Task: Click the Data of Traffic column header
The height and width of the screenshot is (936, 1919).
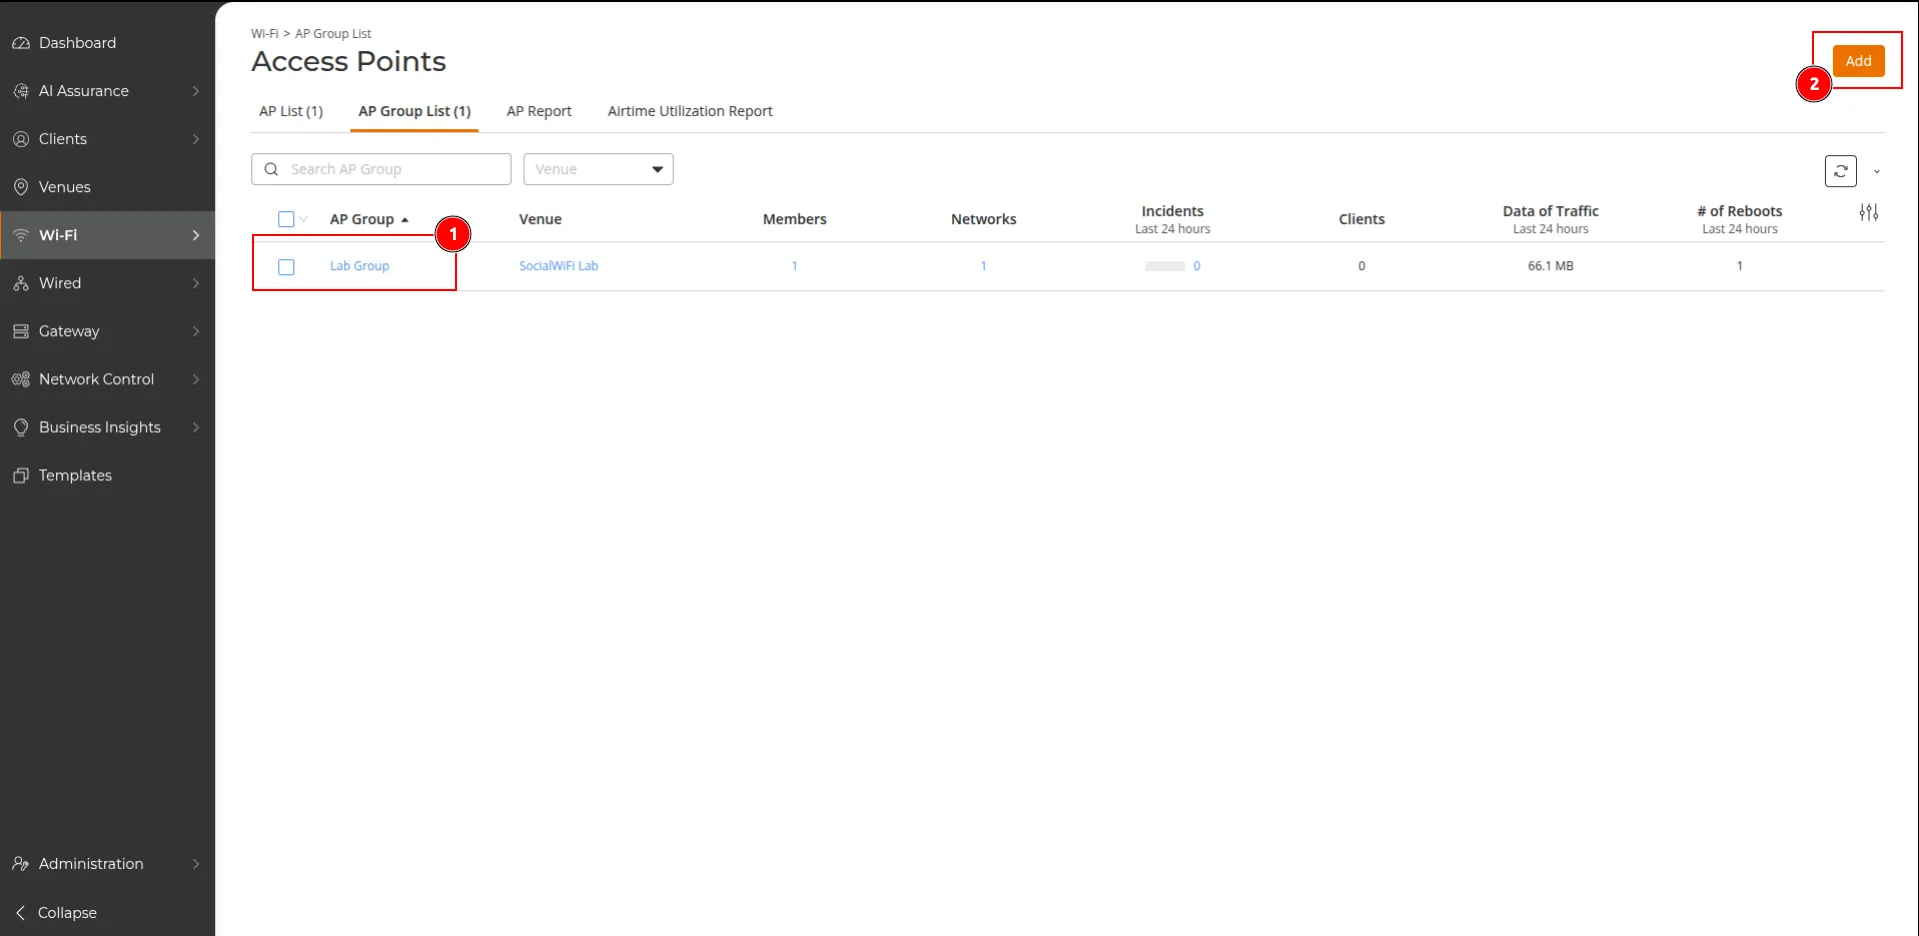Action: click(x=1550, y=211)
